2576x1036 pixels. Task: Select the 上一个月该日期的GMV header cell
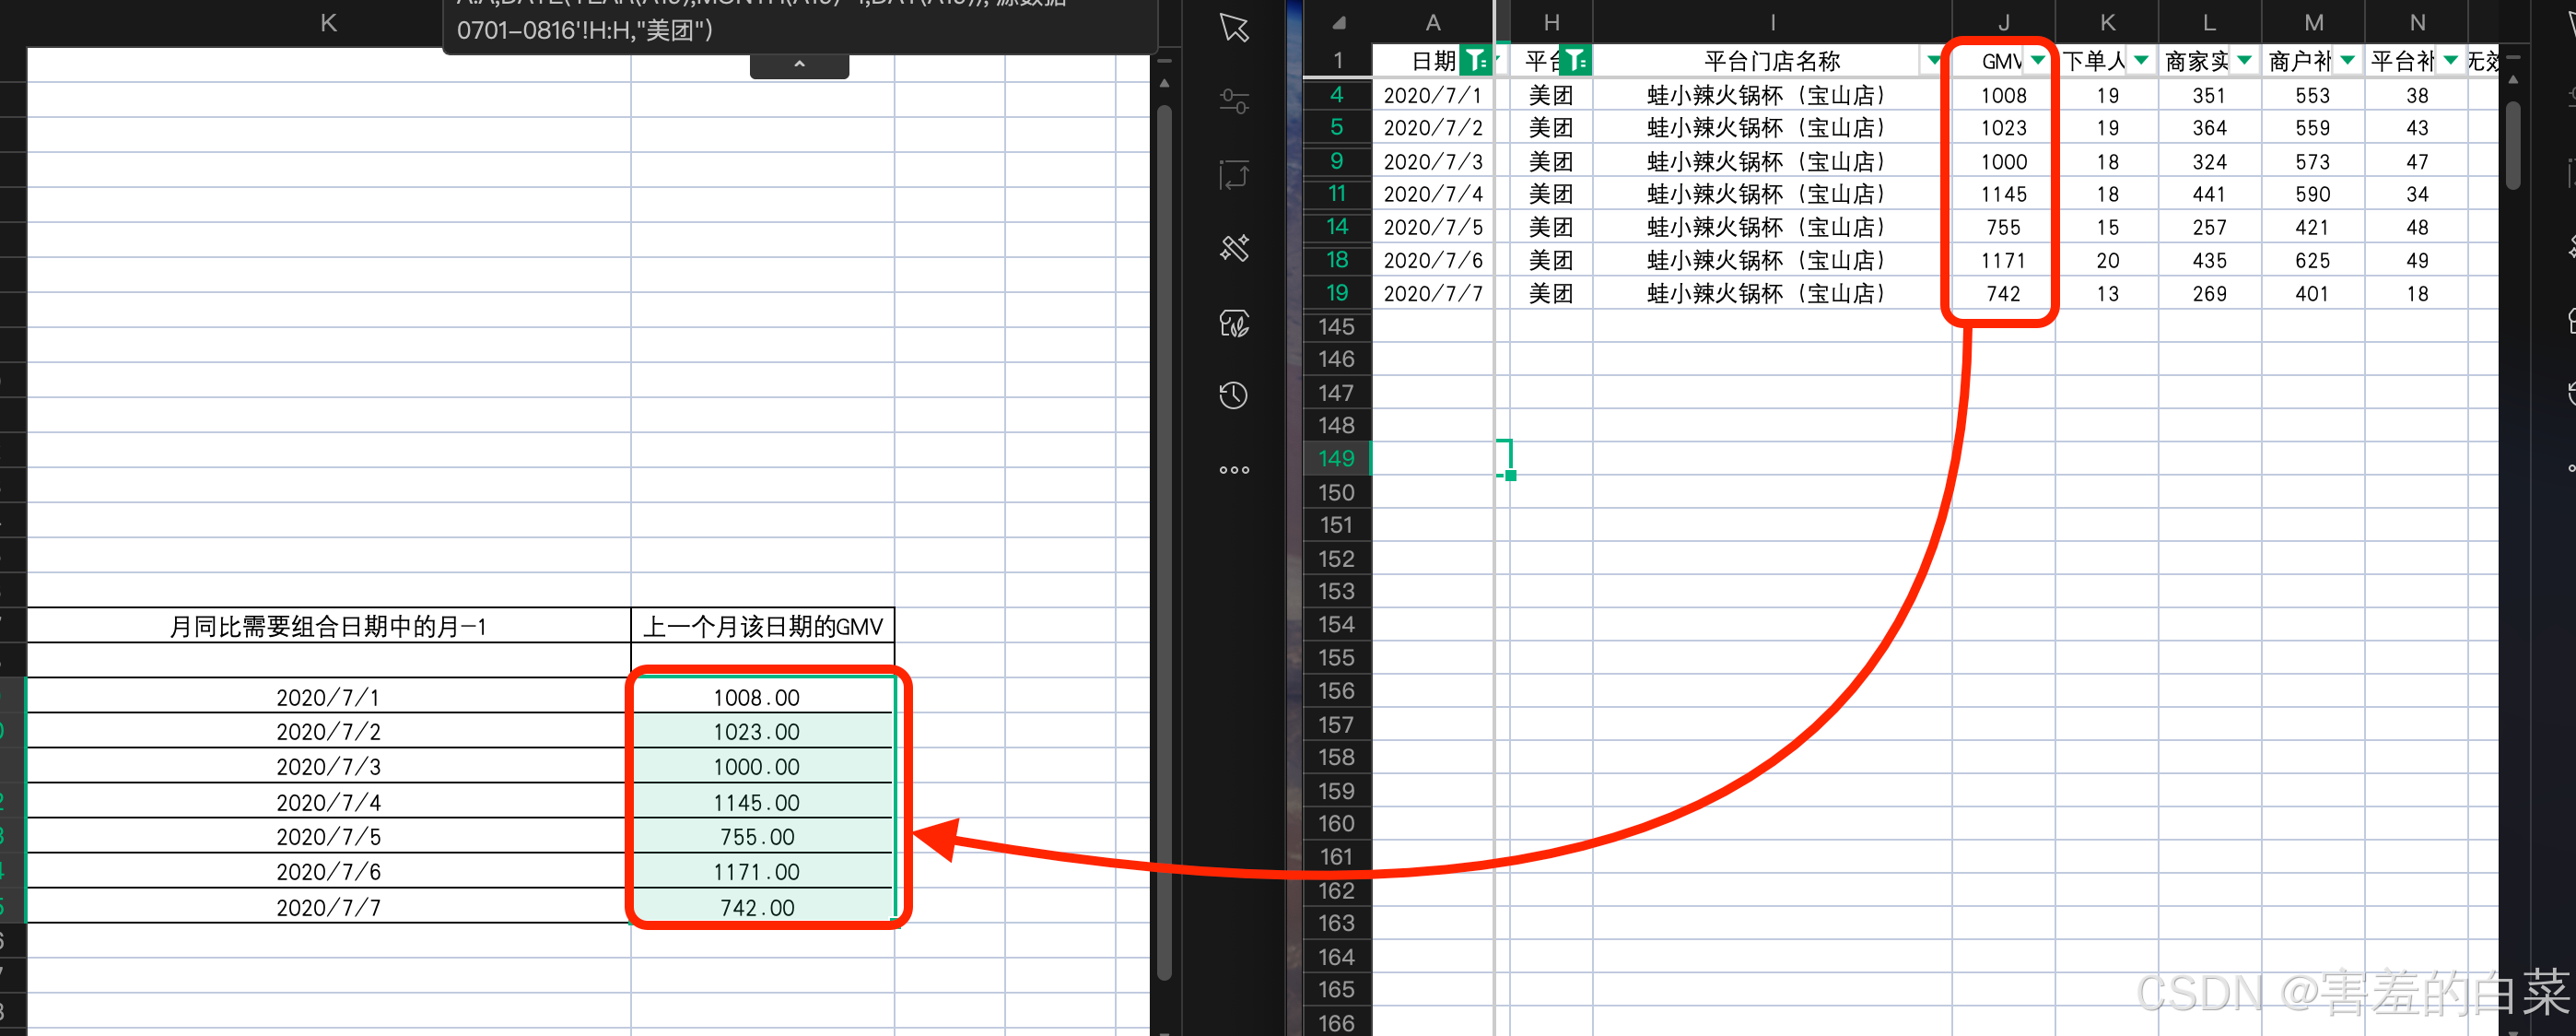point(762,627)
